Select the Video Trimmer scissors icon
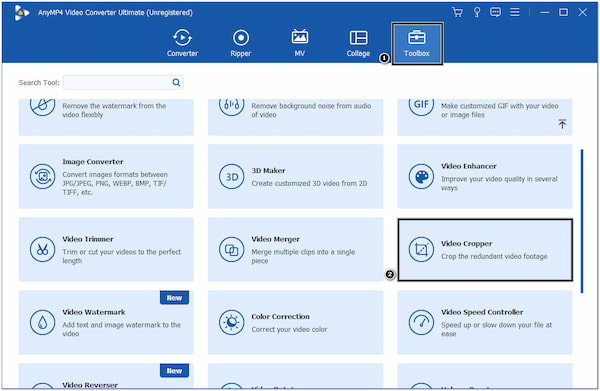Viewport: 600px width, 391px height. click(42, 249)
